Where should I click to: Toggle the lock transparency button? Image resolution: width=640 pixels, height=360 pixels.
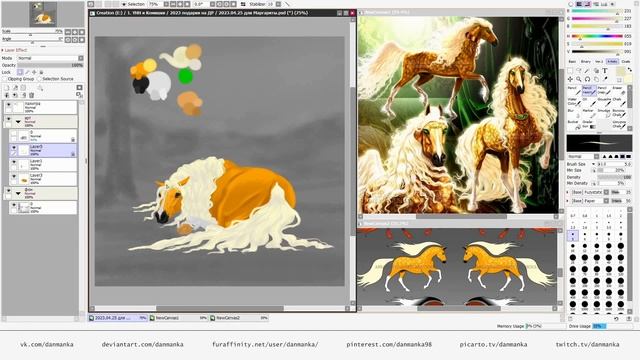click(x=20, y=72)
